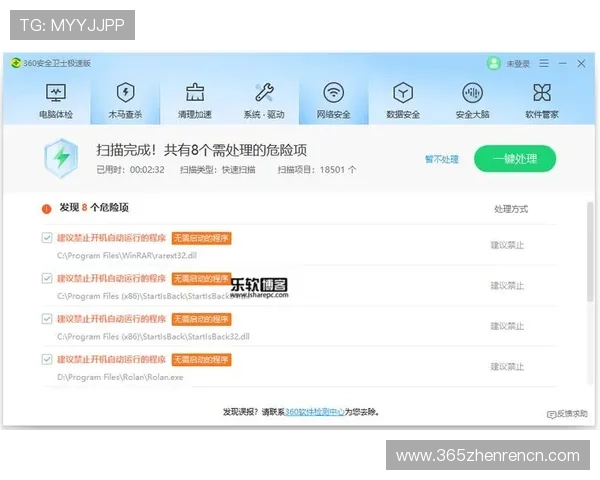Click the 扫描完成 scan result heading

point(201,150)
